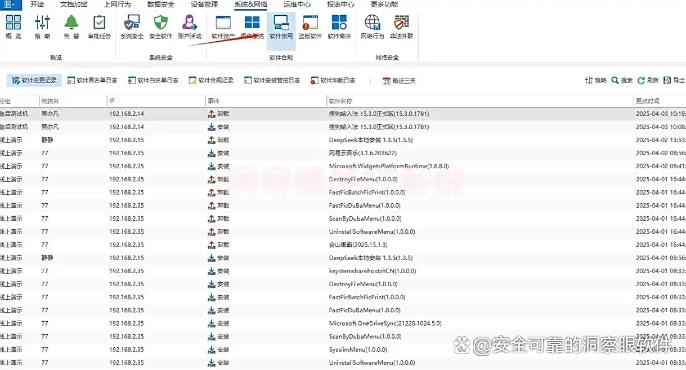
Task: Switch to the 开始 ribbon tab
Action: pyautogui.click(x=37, y=4)
